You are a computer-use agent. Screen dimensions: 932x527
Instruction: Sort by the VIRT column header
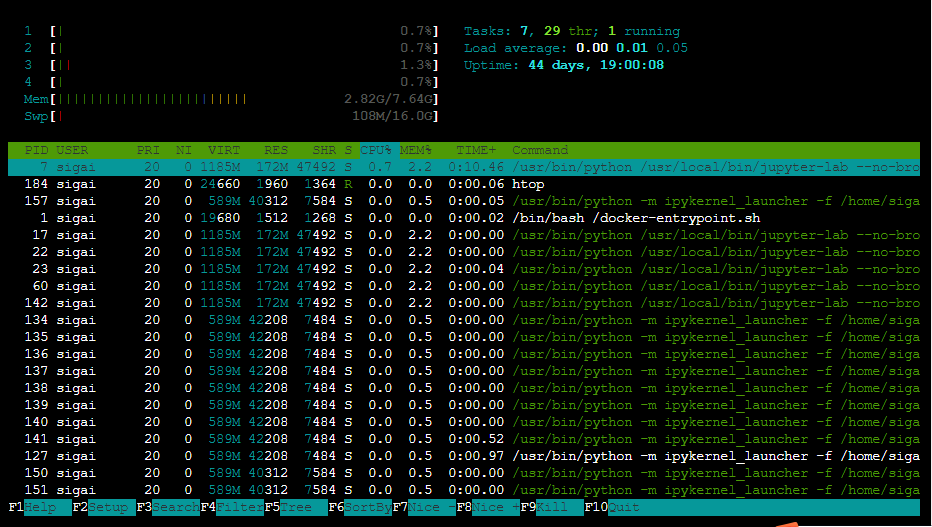pyautogui.click(x=224, y=150)
